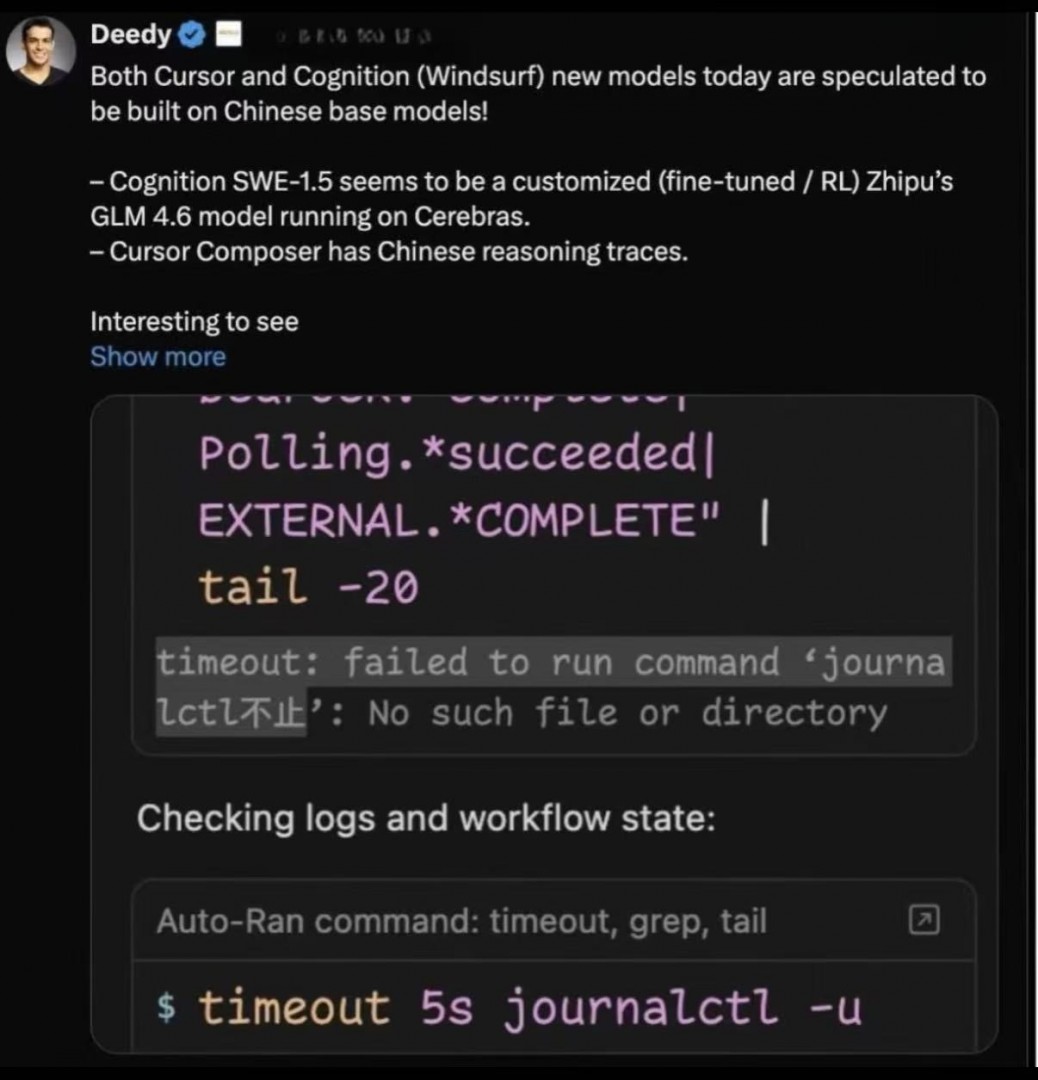
Task: Open the pop-out icon on Auto-Ran command
Action: pyautogui.click(x=923, y=921)
